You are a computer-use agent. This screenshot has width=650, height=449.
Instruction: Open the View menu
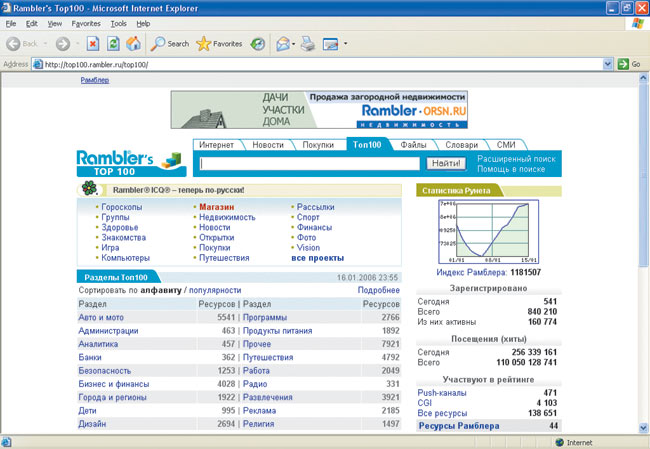click(54, 24)
